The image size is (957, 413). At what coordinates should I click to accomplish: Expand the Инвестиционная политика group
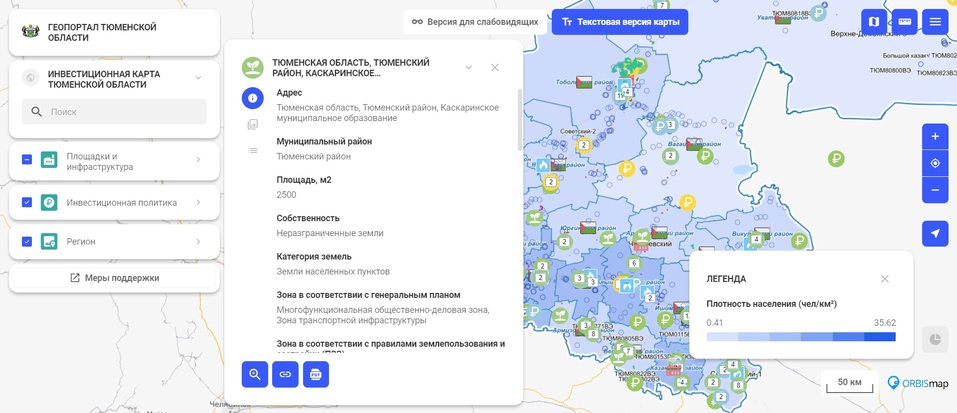coord(198,203)
